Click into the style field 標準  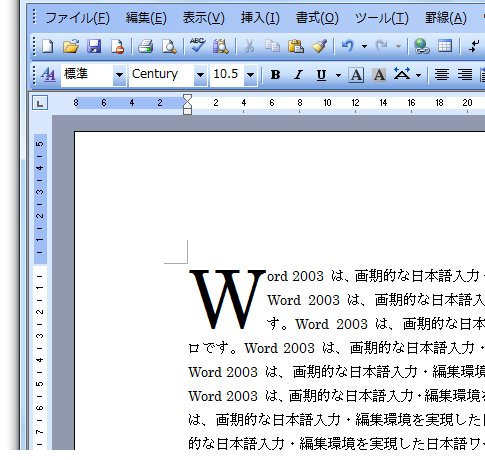point(87,75)
